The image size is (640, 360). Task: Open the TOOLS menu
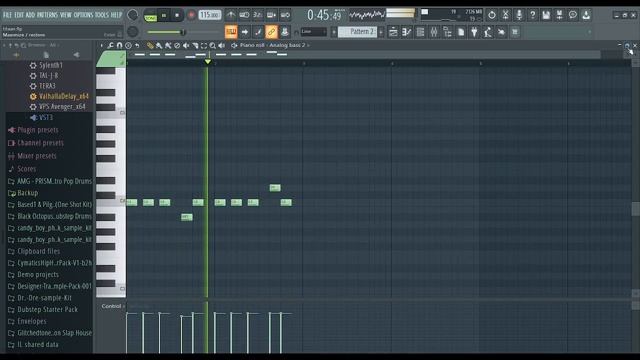pos(102,15)
